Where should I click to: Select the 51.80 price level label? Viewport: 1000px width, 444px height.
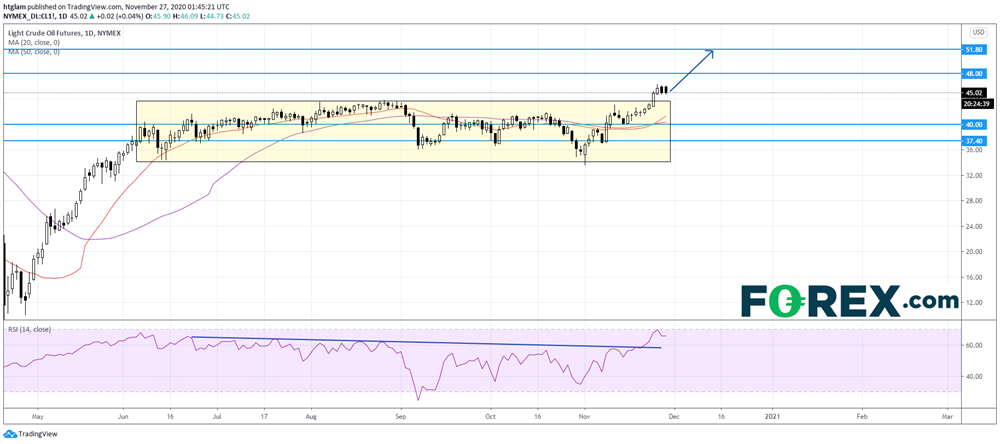[972, 48]
